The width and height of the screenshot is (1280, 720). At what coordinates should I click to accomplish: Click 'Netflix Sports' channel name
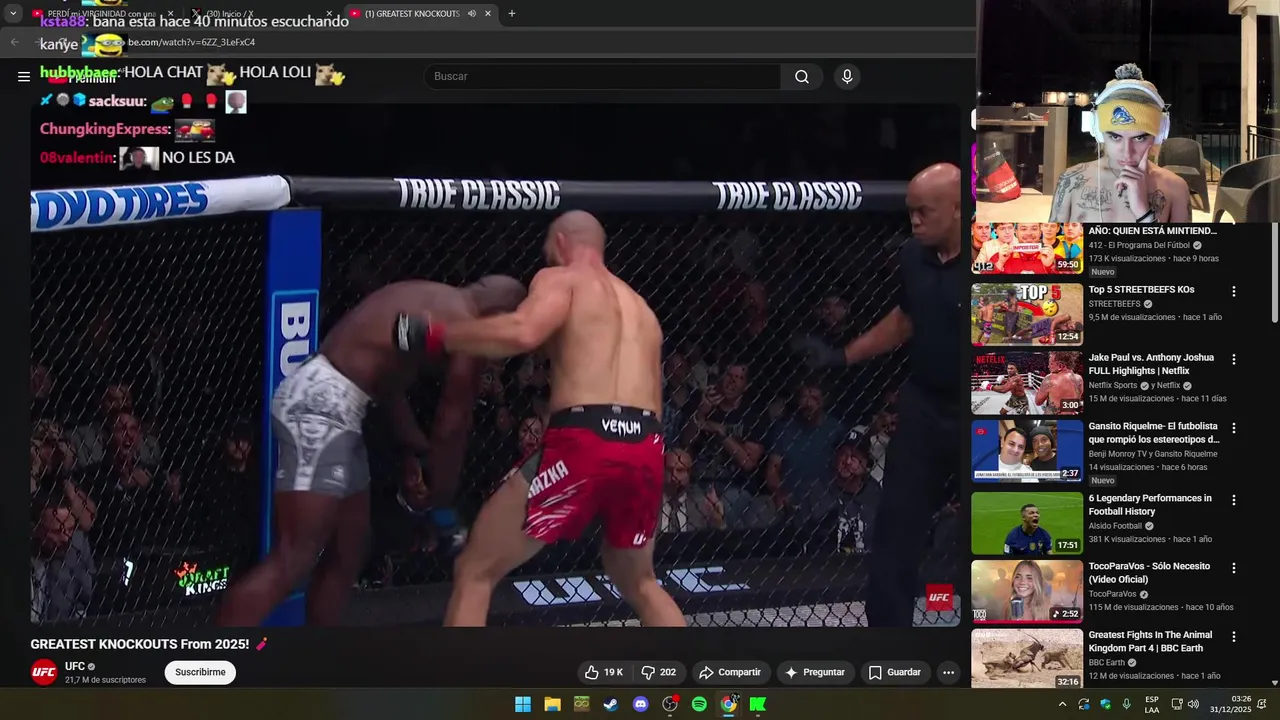[1114, 385]
